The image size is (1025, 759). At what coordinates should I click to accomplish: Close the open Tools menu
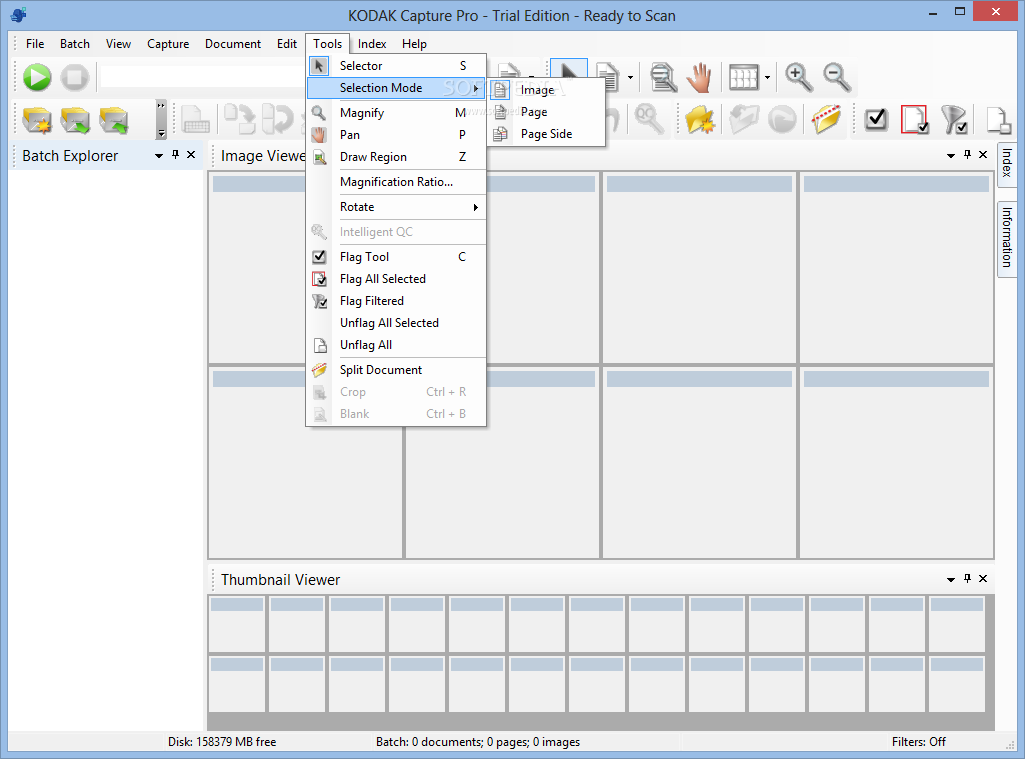(x=328, y=44)
